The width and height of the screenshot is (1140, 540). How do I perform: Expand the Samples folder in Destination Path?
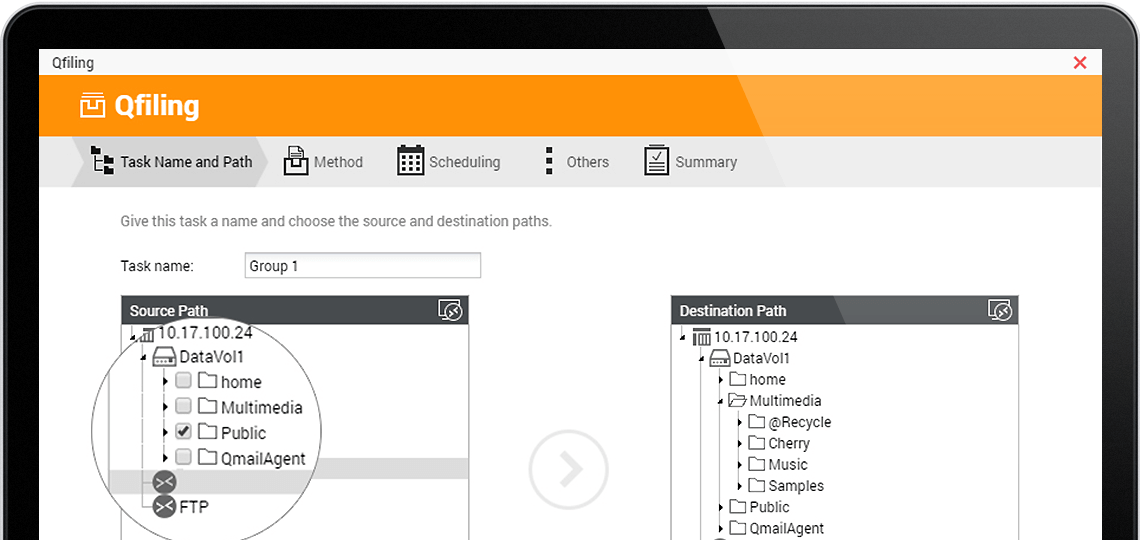pos(739,485)
